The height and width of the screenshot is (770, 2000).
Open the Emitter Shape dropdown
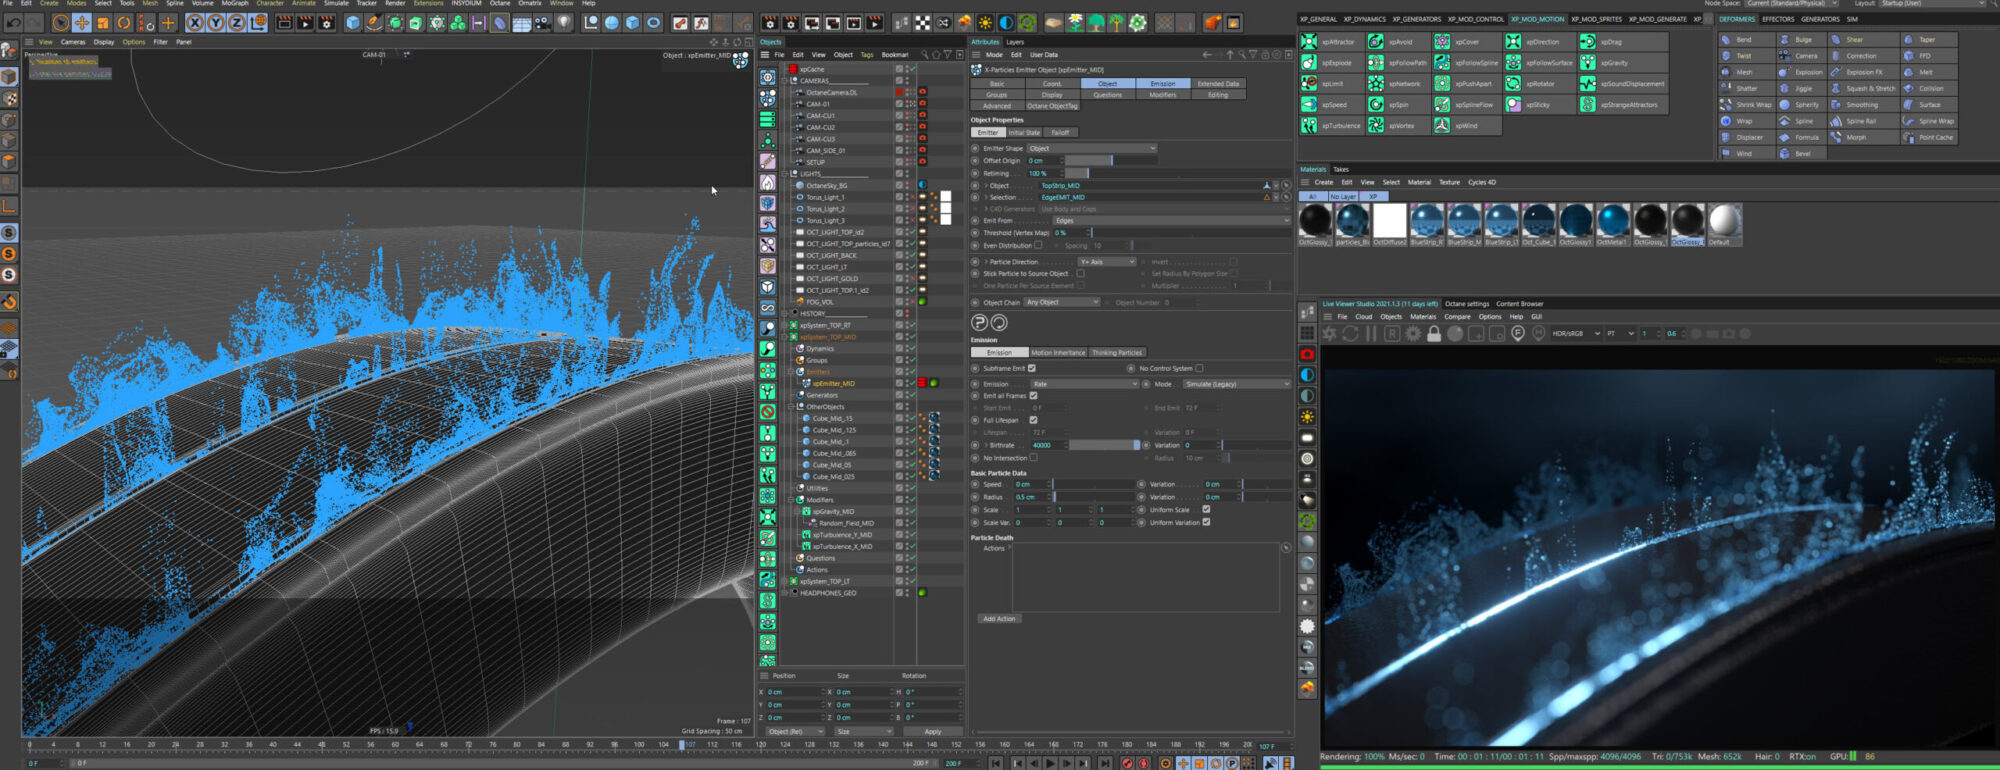[x=1092, y=148]
